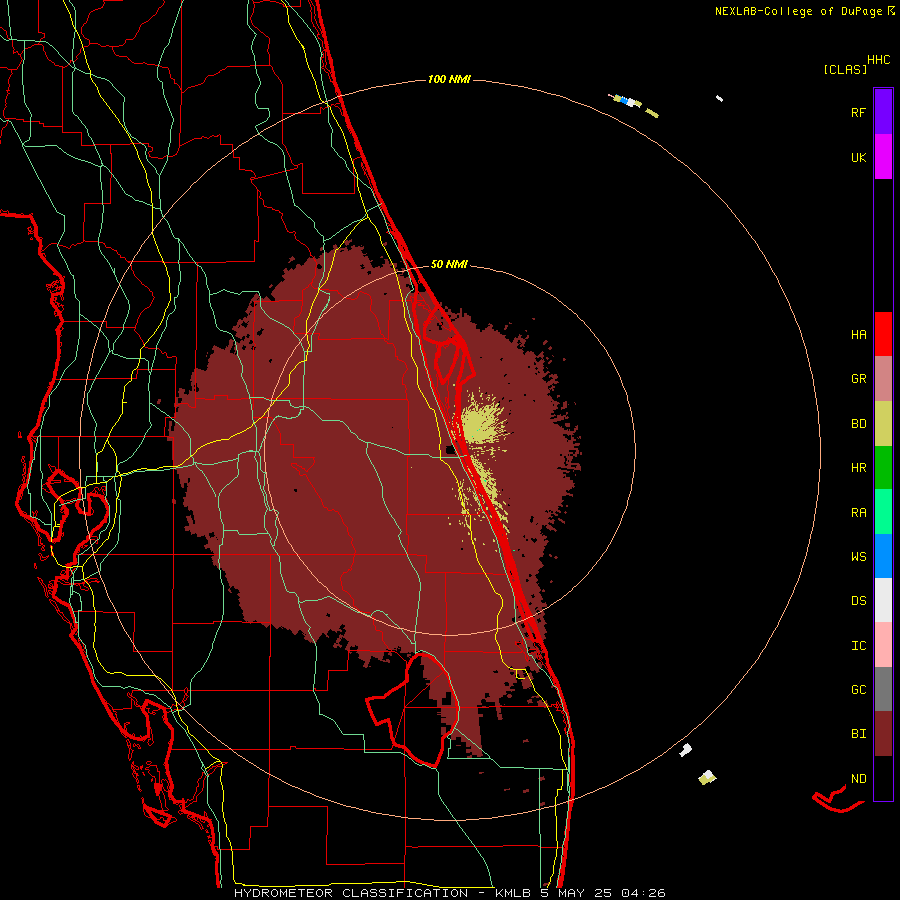Click the dark green HR legend swatch
Screen dimensions: 900x900
pyautogui.click(x=883, y=468)
